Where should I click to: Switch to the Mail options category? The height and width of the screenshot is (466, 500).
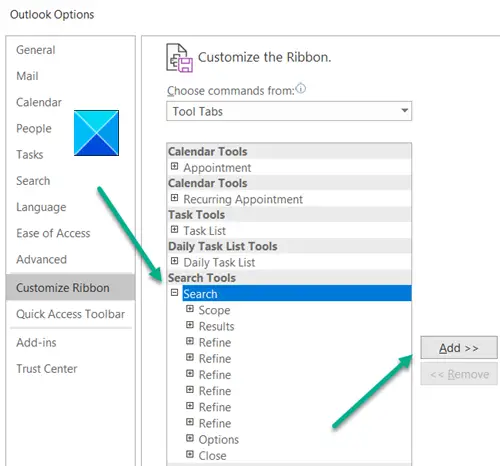point(27,76)
